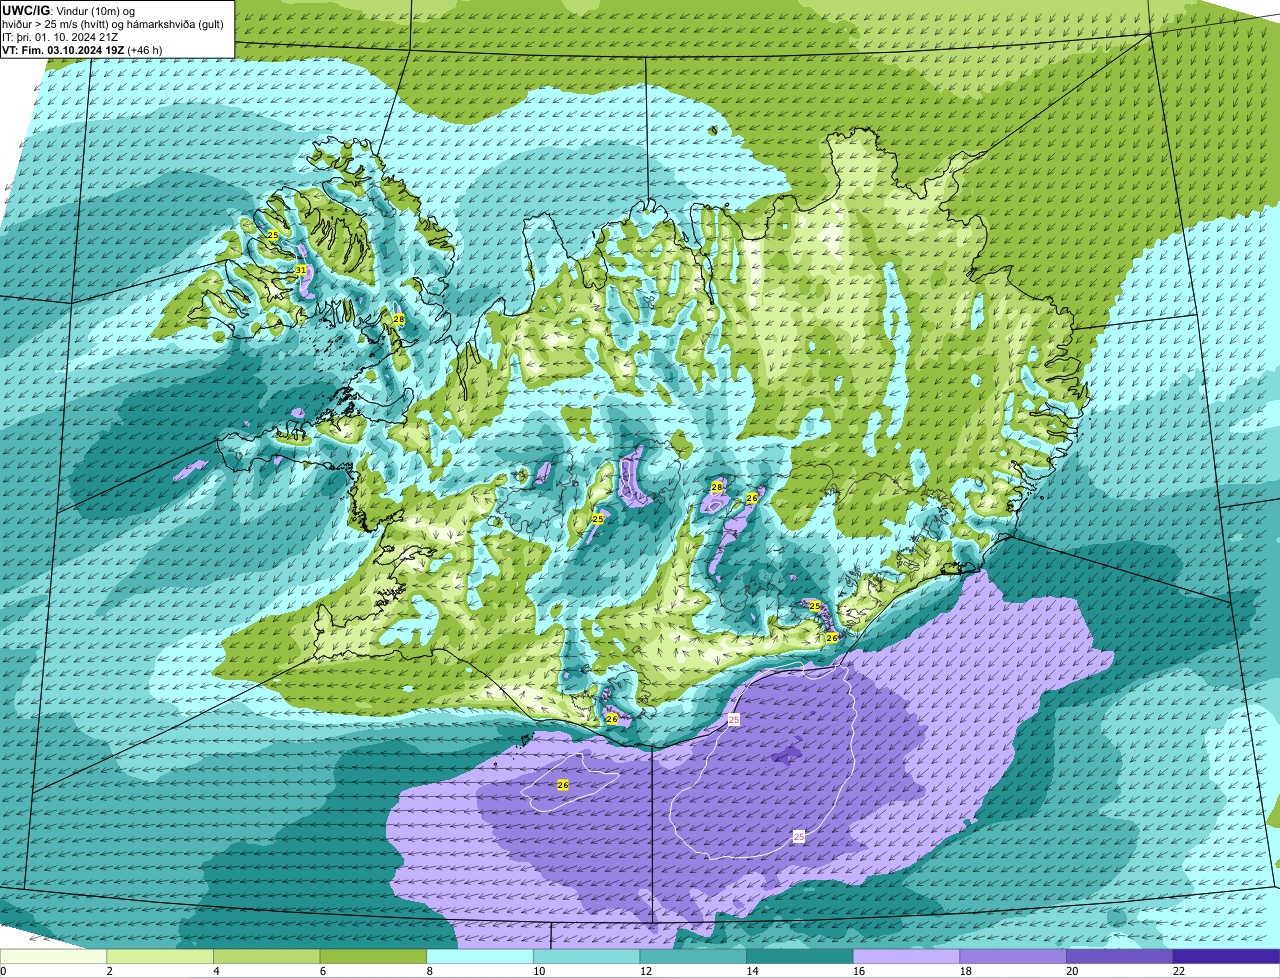This screenshot has width=1280, height=978.
Task: Click the legend tick label '20'
Action: pyautogui.click(x=1072, y=971)
